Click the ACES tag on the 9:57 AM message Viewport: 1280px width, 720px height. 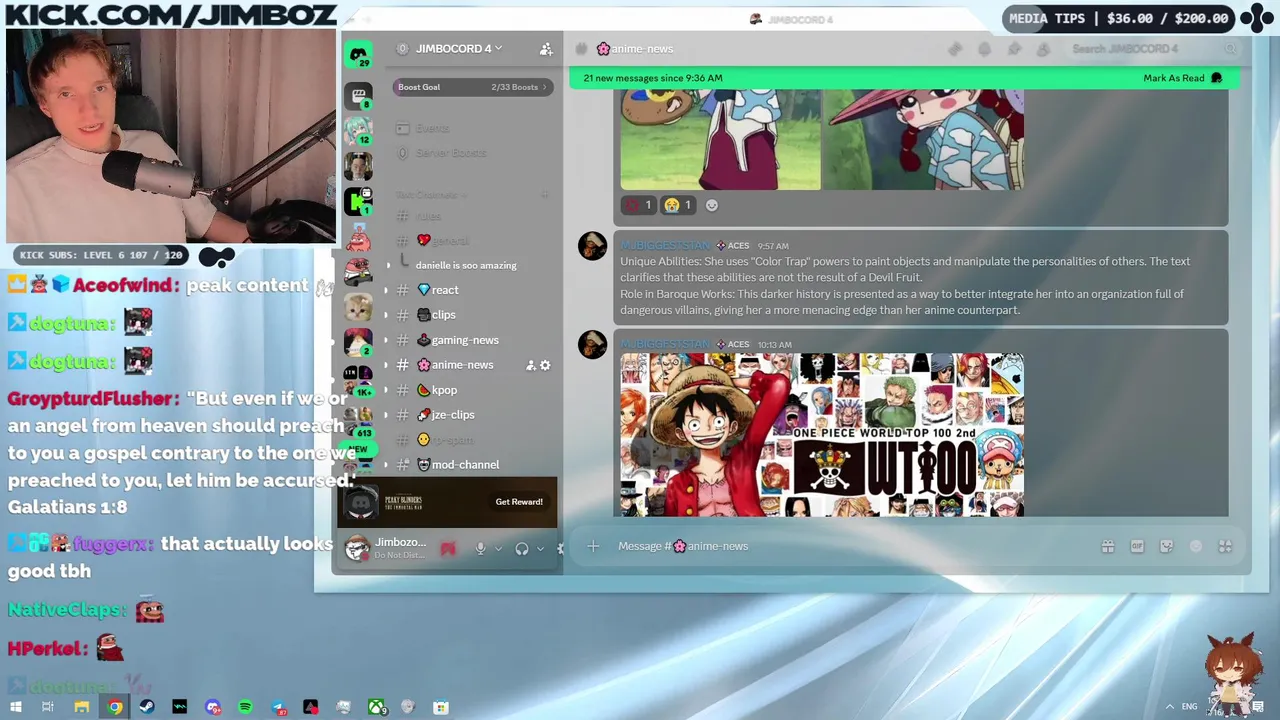click(x=733, y=245)
